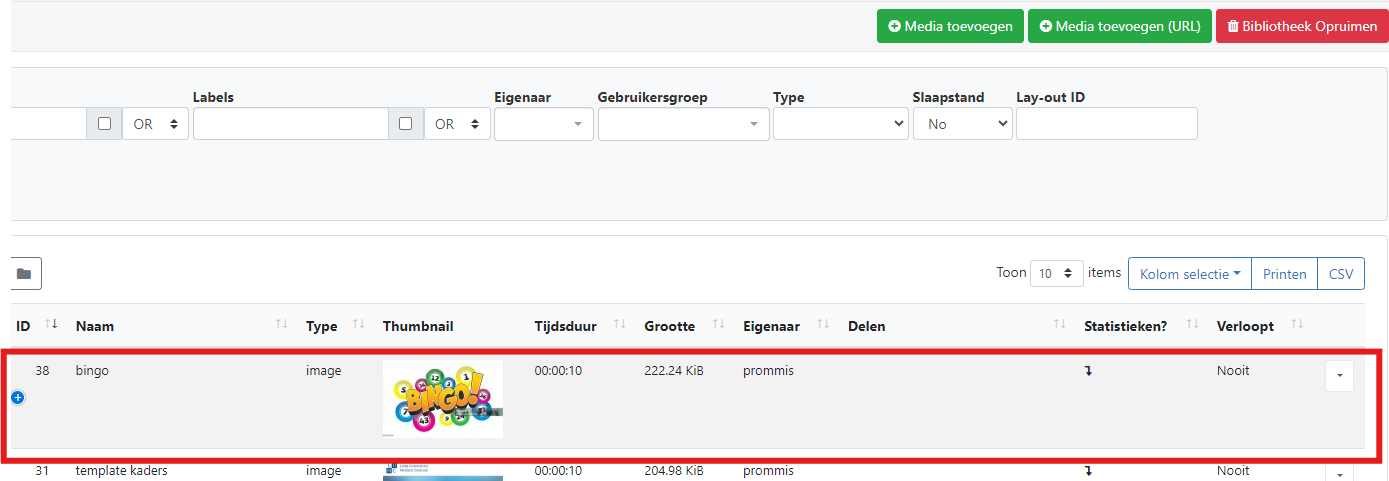Viewport: 1389px width, 481px height.
Task: Click the blue plus icon on bingo row
Action: coord(17,397)
